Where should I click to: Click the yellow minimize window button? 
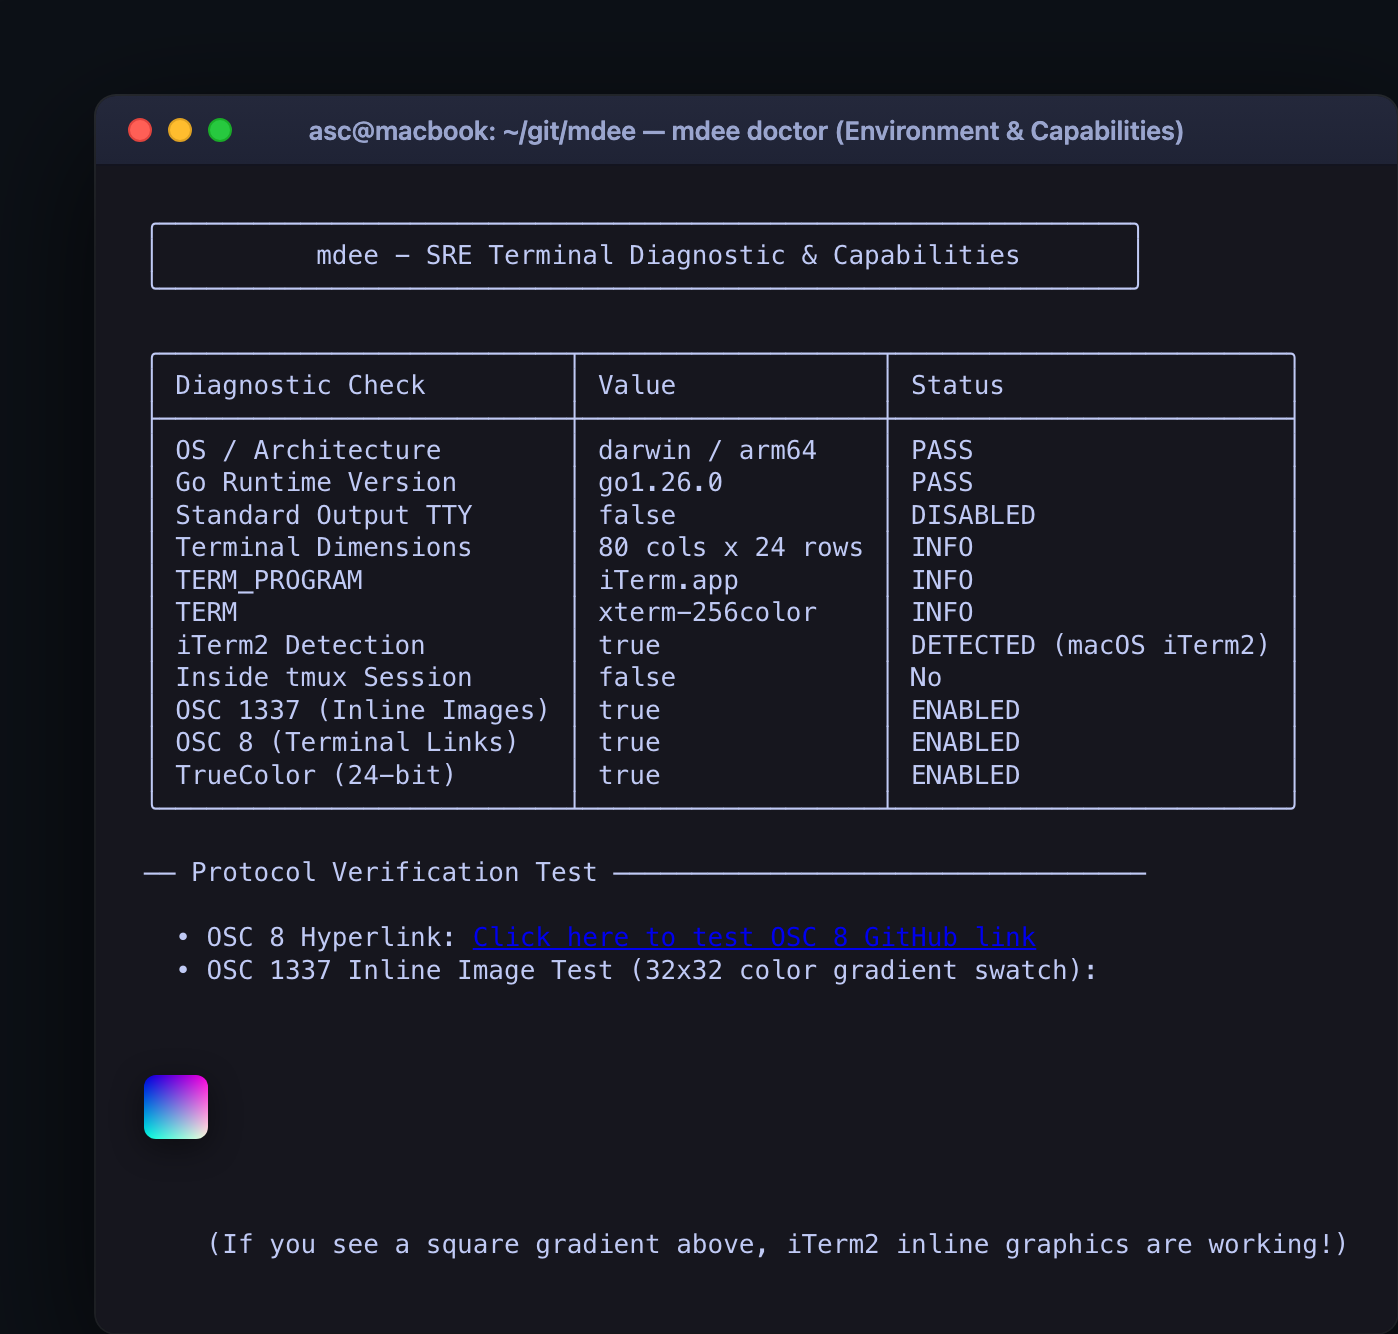pos(180,130)
